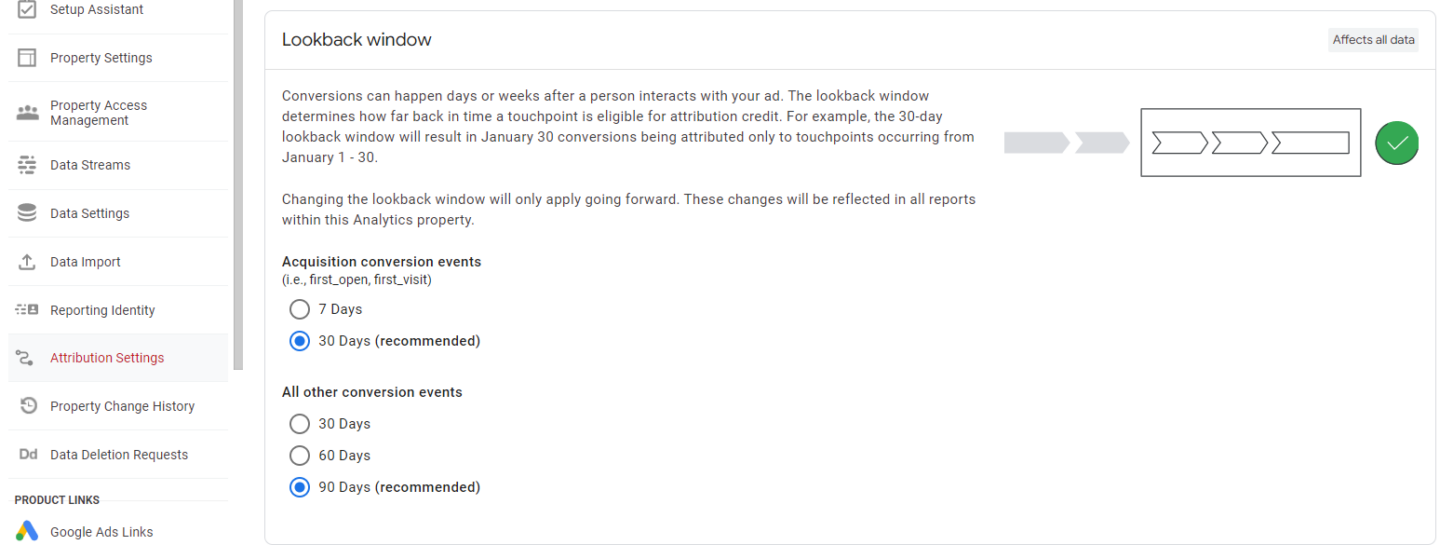1440x545 pixels.
Task: Click the Affects all data badge
Action: coord(1373,40)
